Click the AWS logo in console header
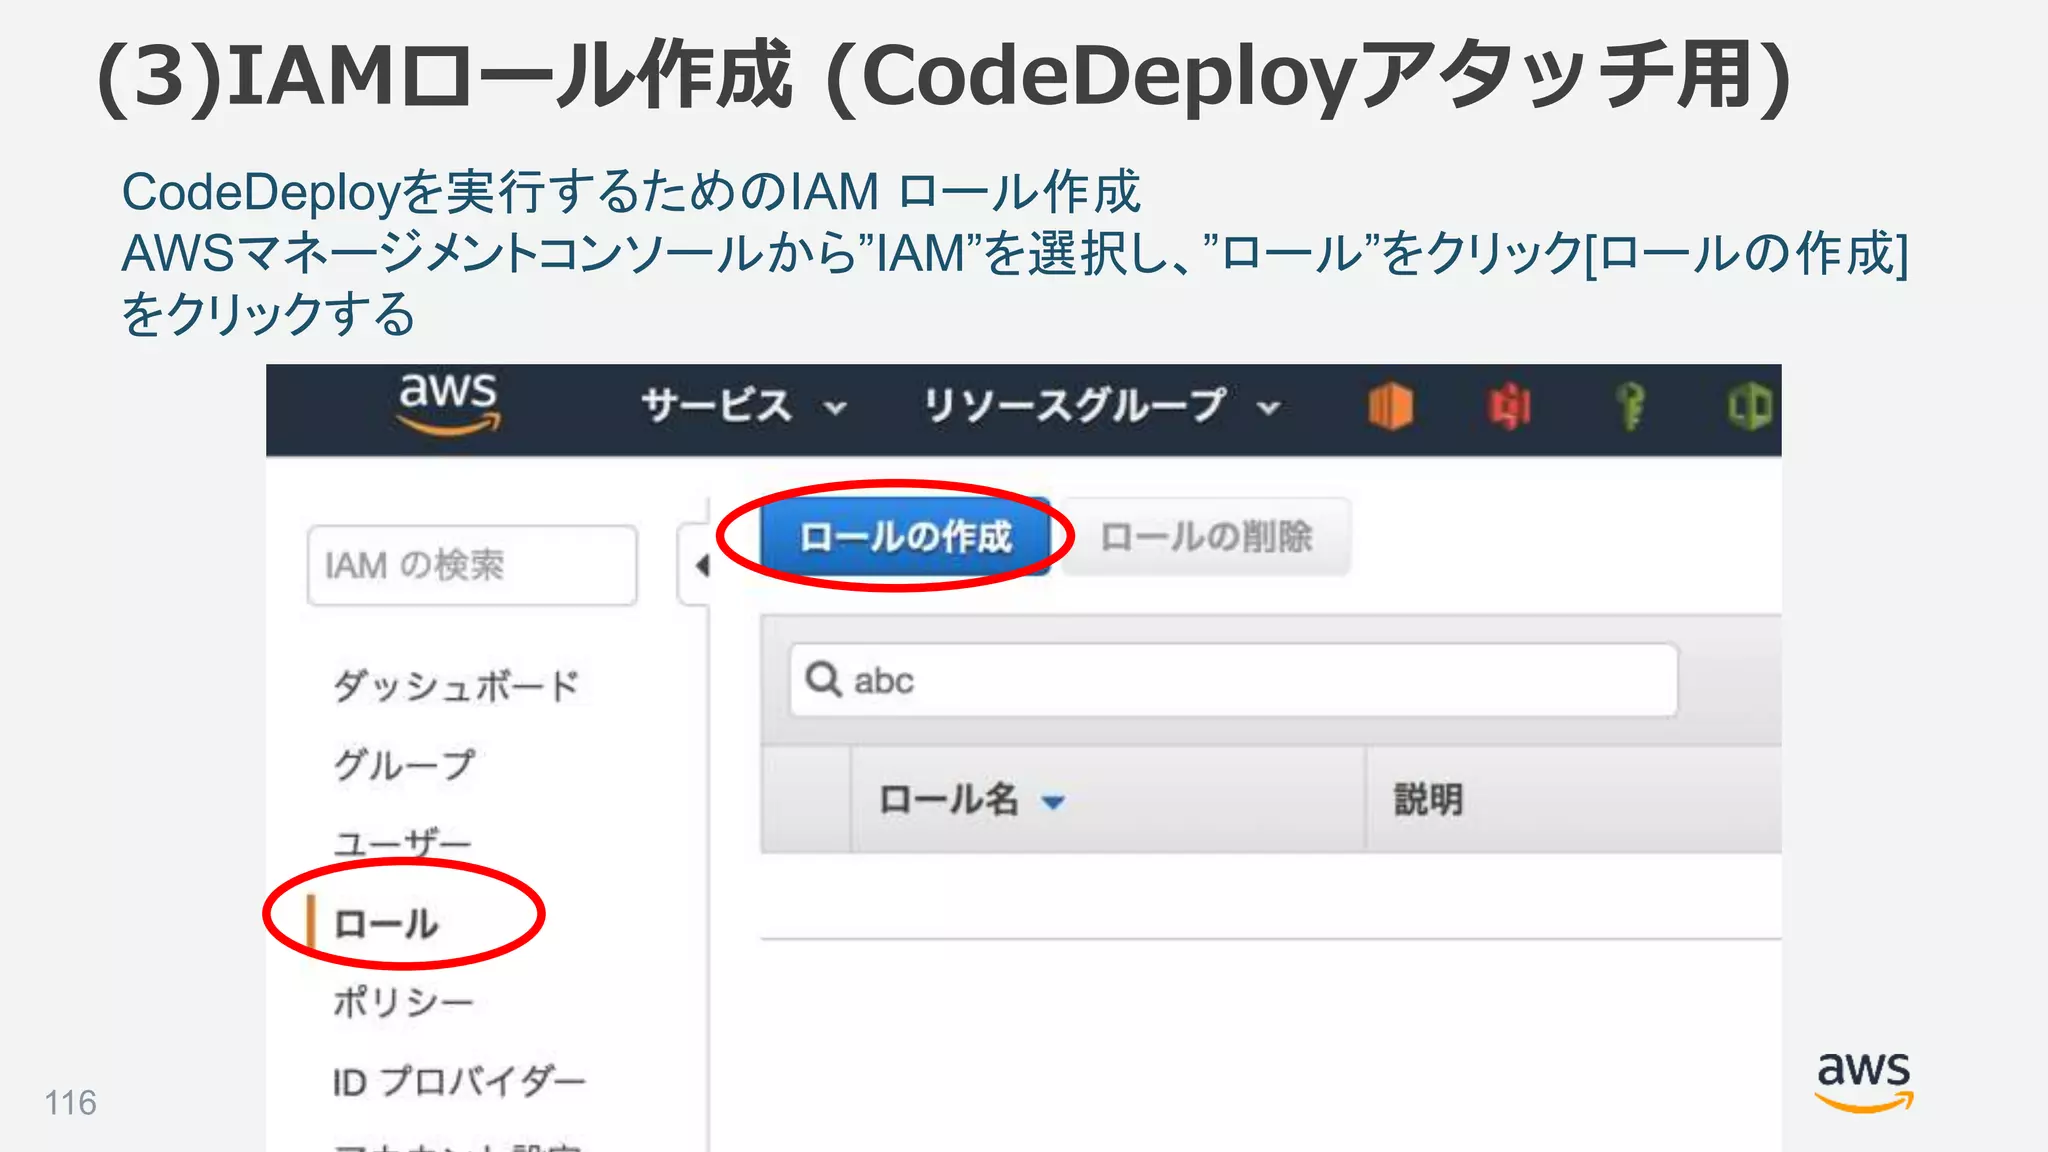This screenshot has width=2048, height=1152. pyautogui.click(x=448, y=405)
